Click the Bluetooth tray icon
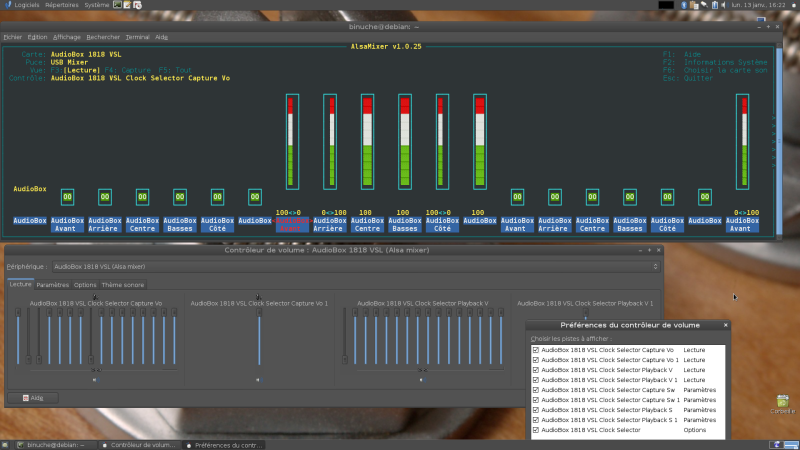The height and width of the screenshot is (450, 800). point(684,5)
